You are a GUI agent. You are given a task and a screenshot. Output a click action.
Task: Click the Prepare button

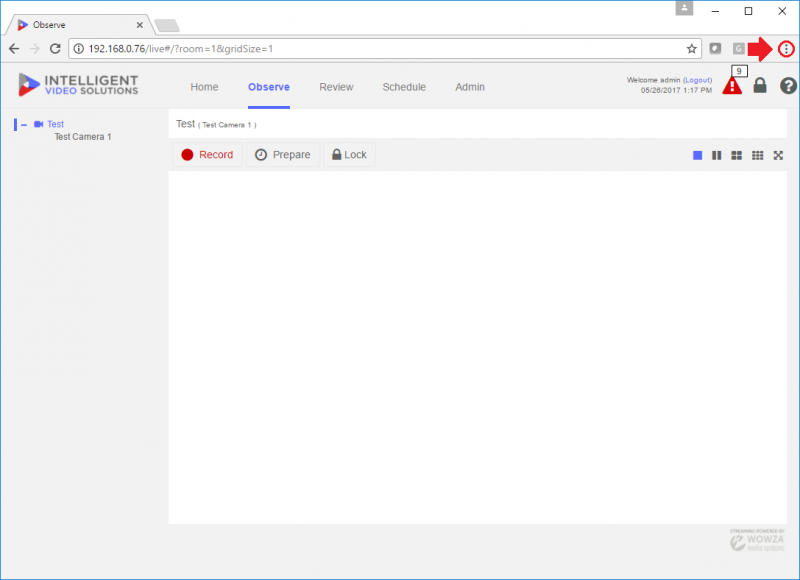(x=283, y=155)
